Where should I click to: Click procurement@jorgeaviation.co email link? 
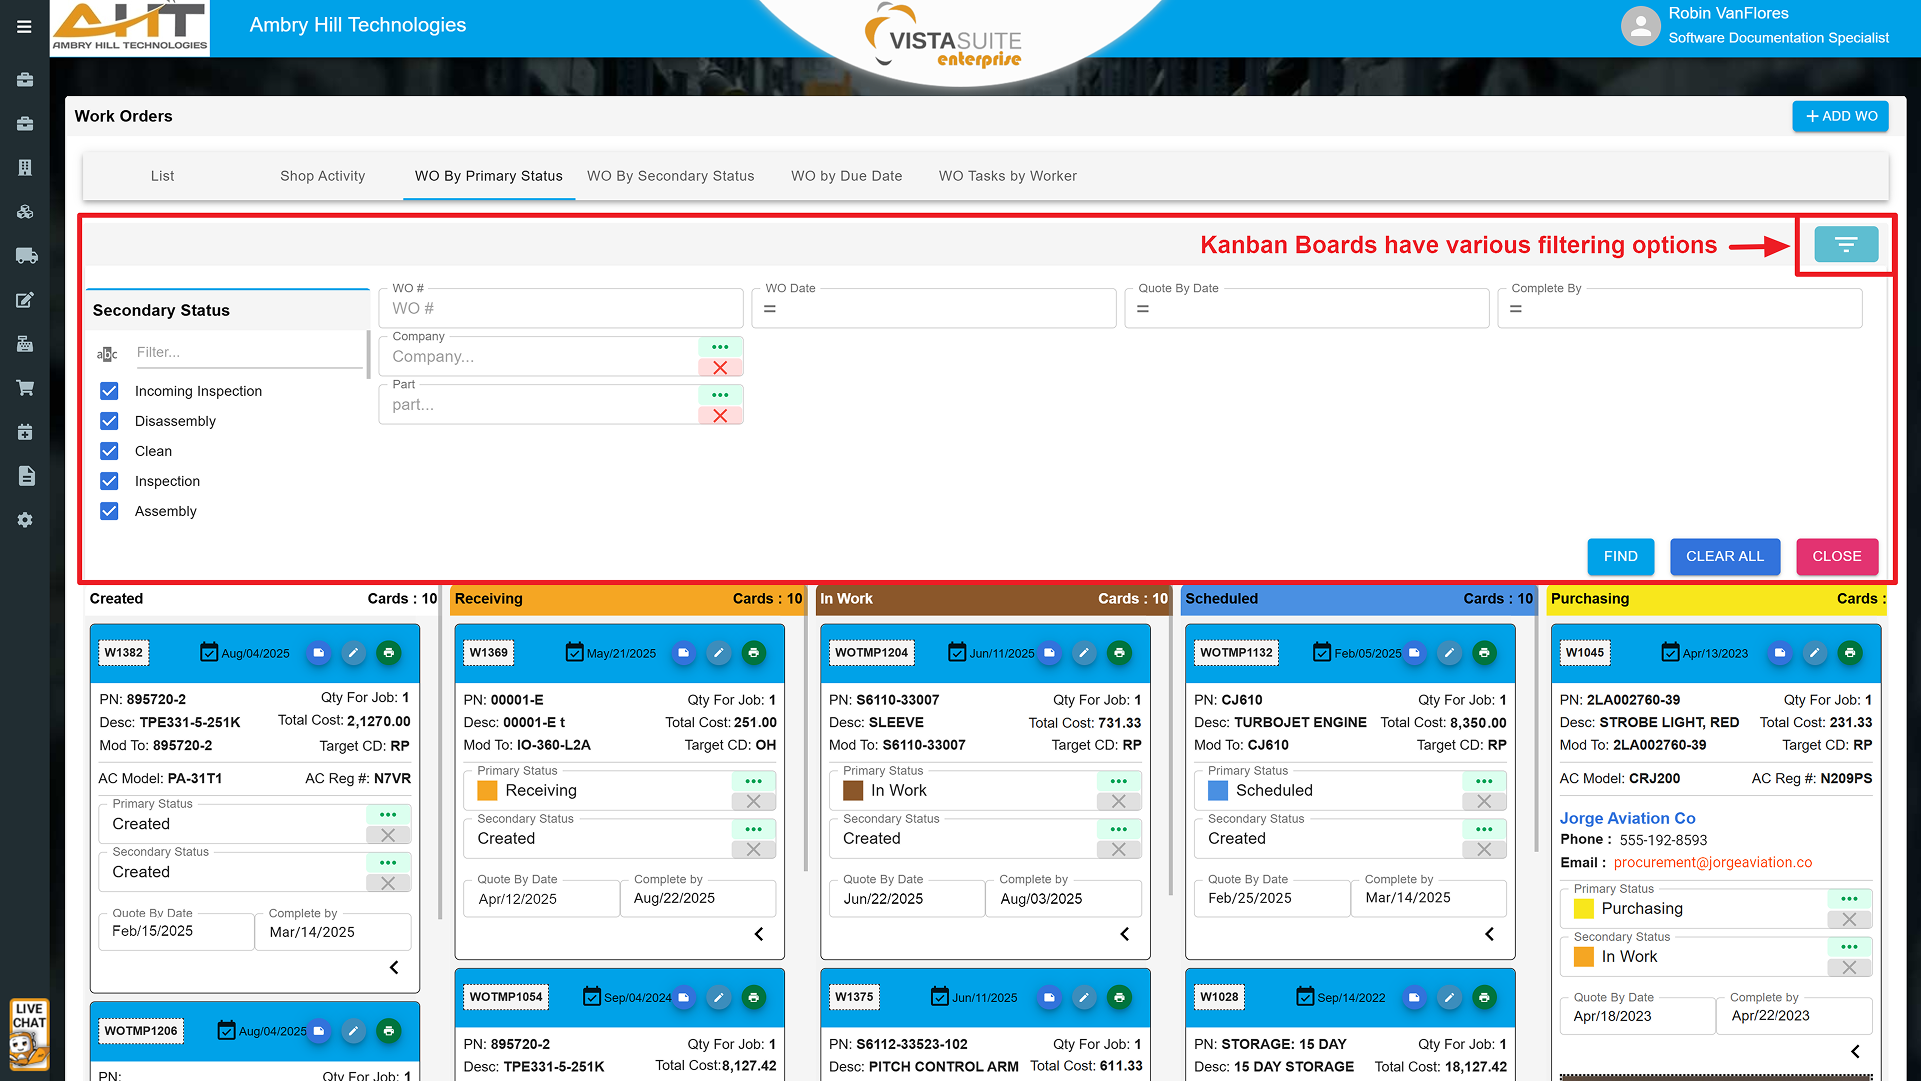click(1712, 862)
